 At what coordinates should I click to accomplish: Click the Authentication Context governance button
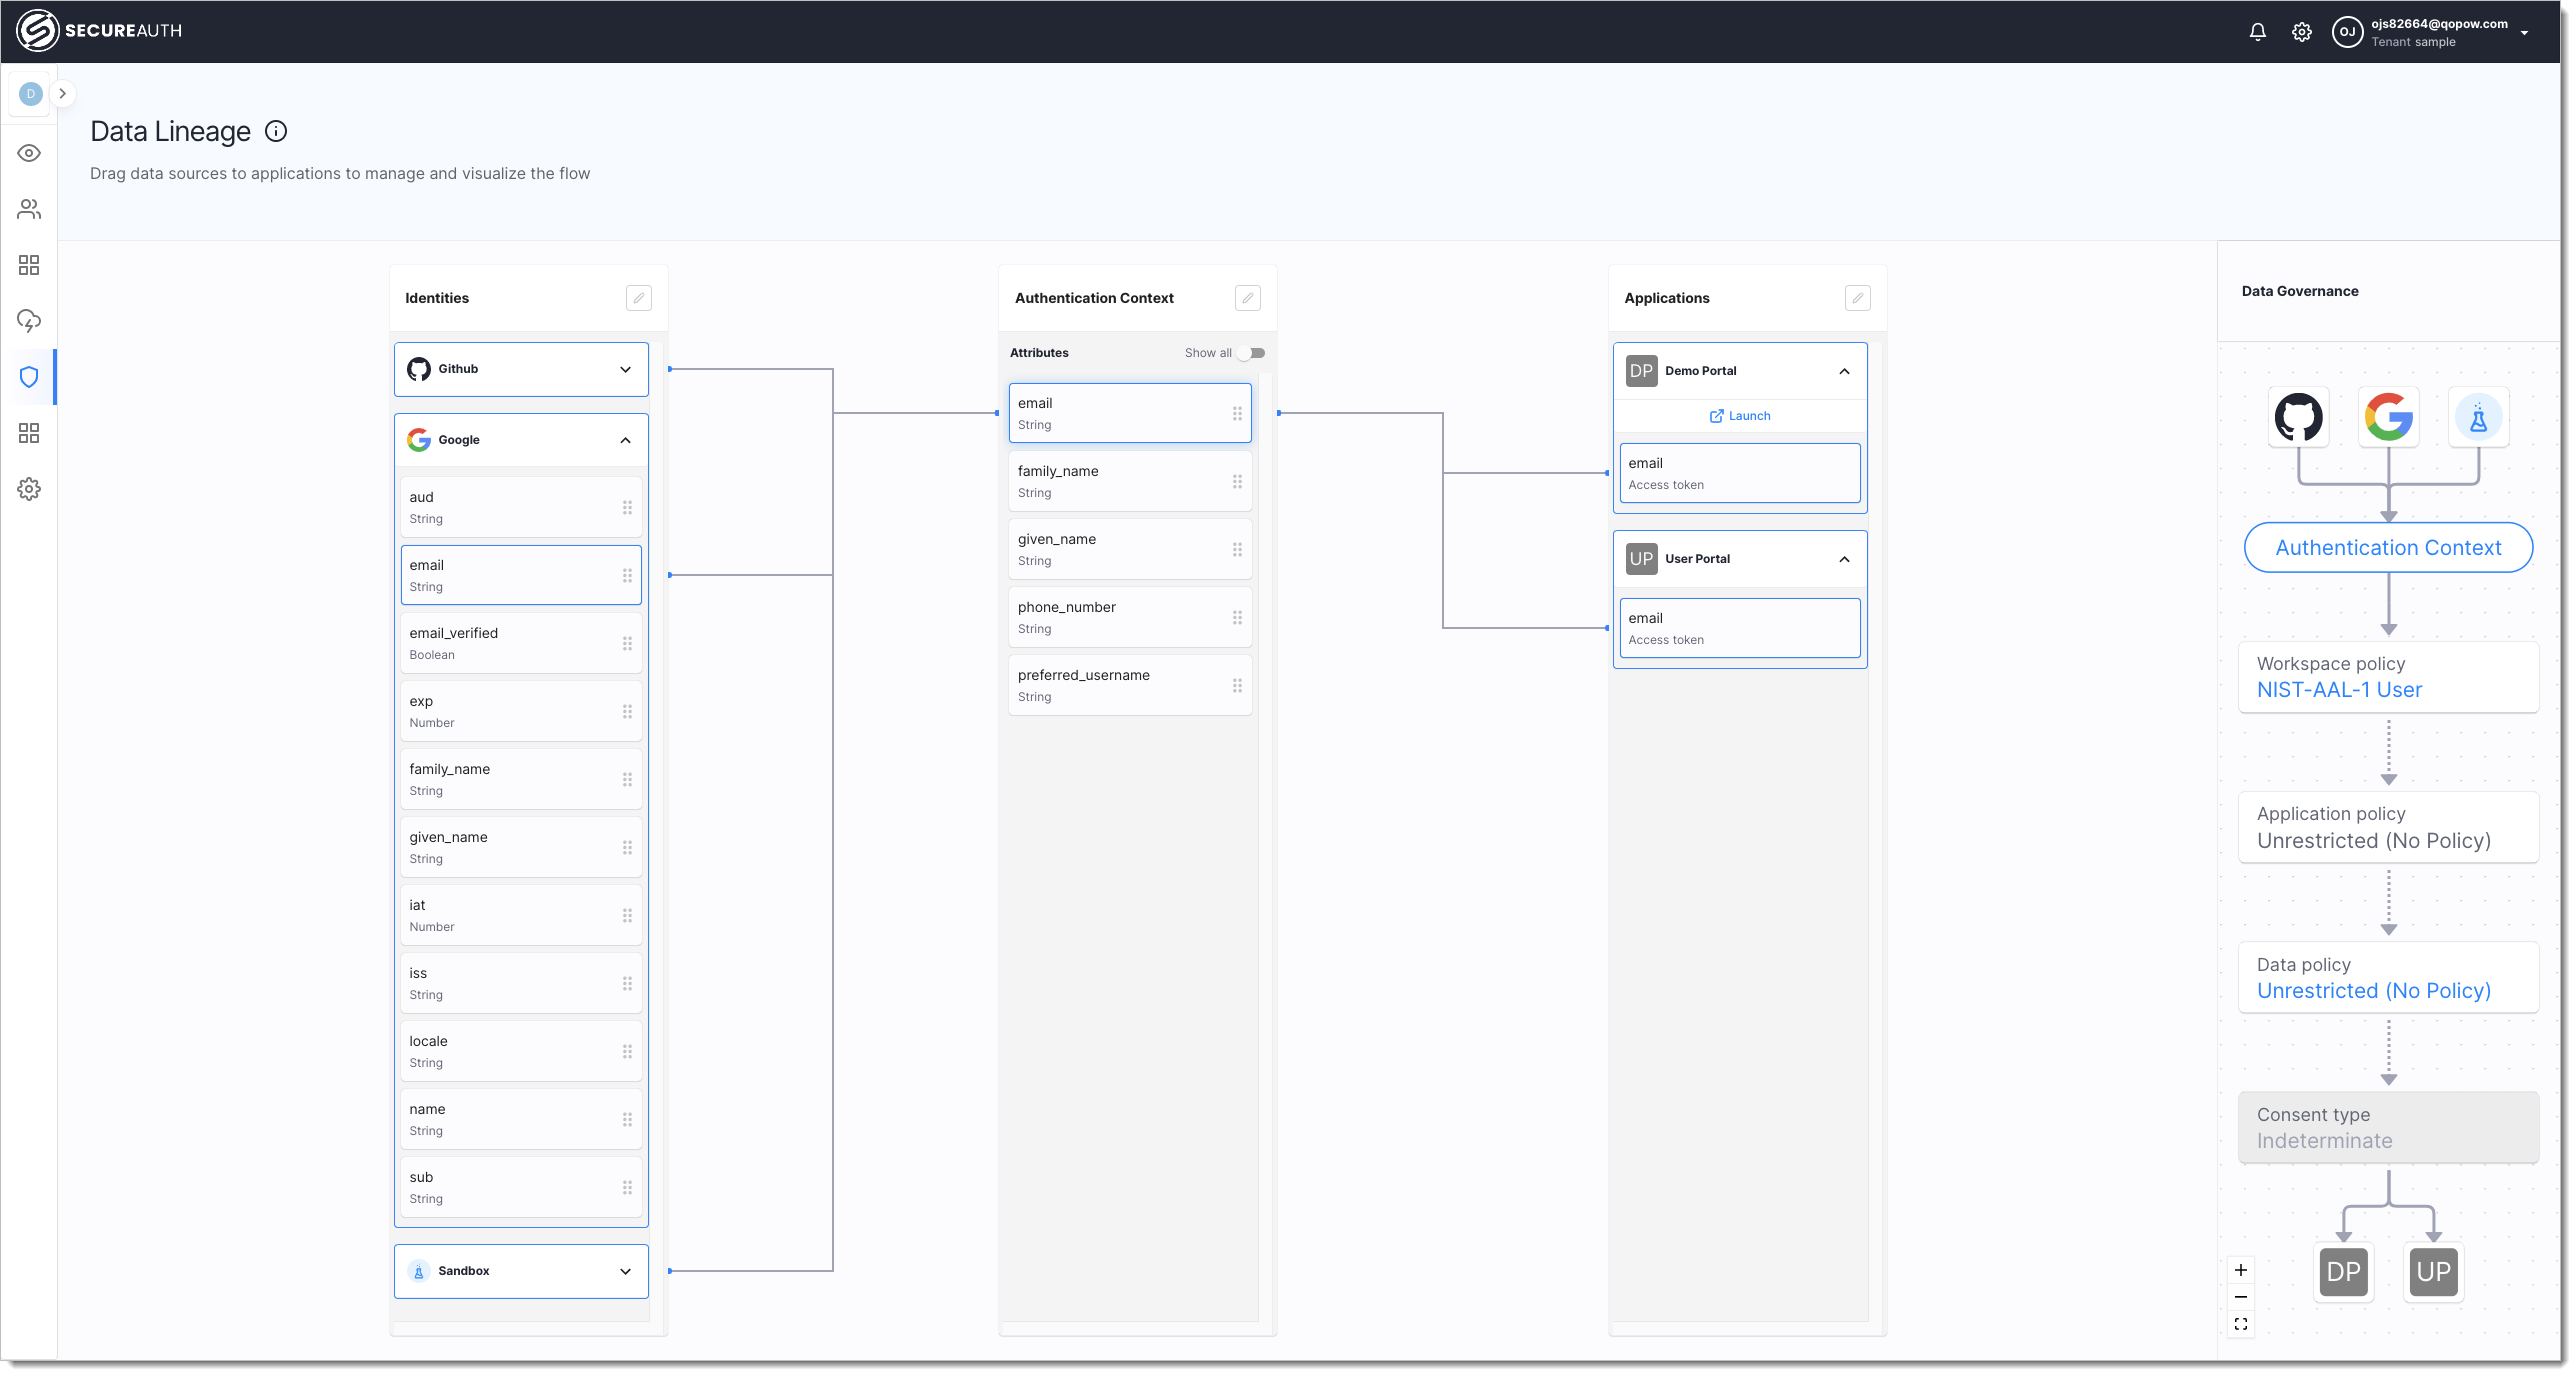2388,548
